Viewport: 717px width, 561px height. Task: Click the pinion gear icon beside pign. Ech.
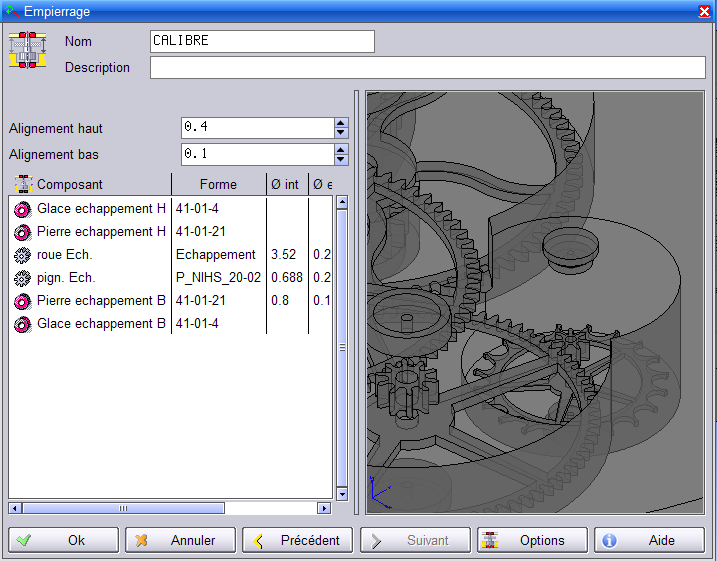(x=22, y=278)
